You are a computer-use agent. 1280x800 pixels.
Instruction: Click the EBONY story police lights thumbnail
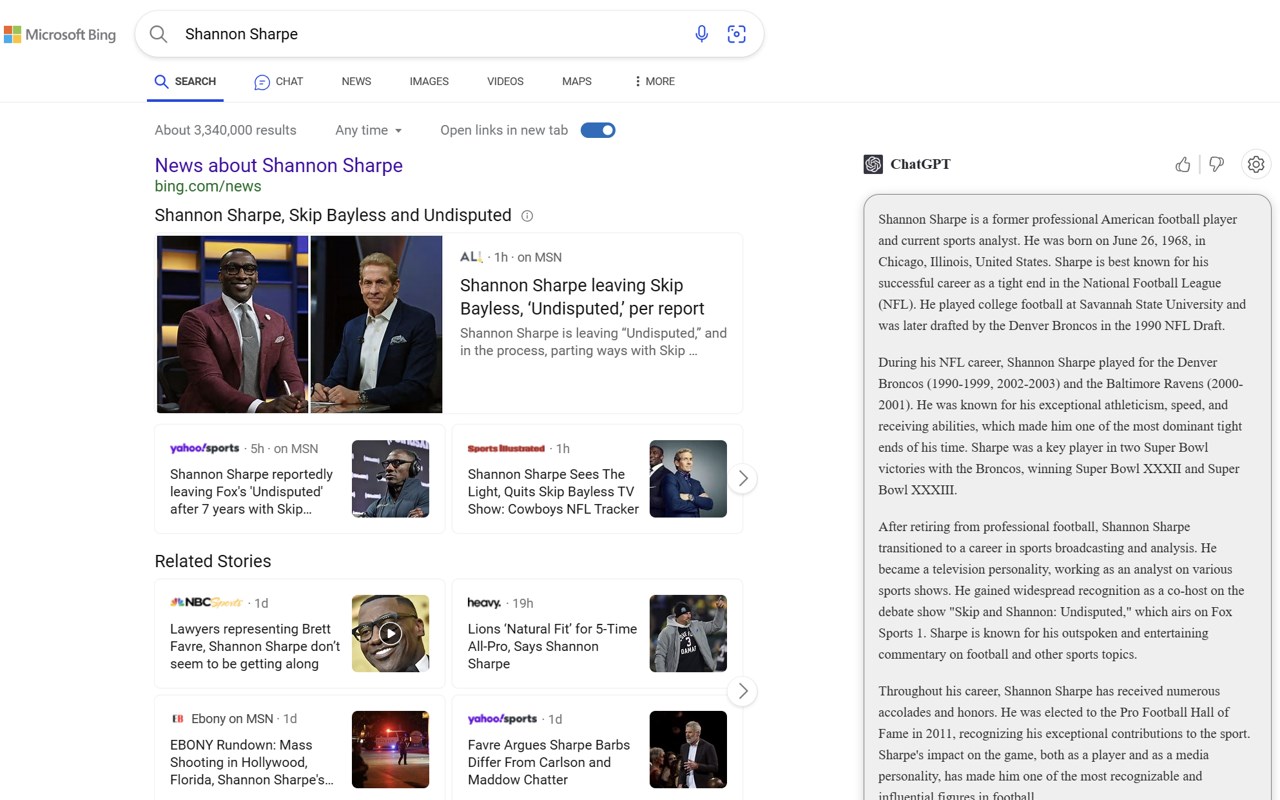pyautogui.click(x=390, y=750)
